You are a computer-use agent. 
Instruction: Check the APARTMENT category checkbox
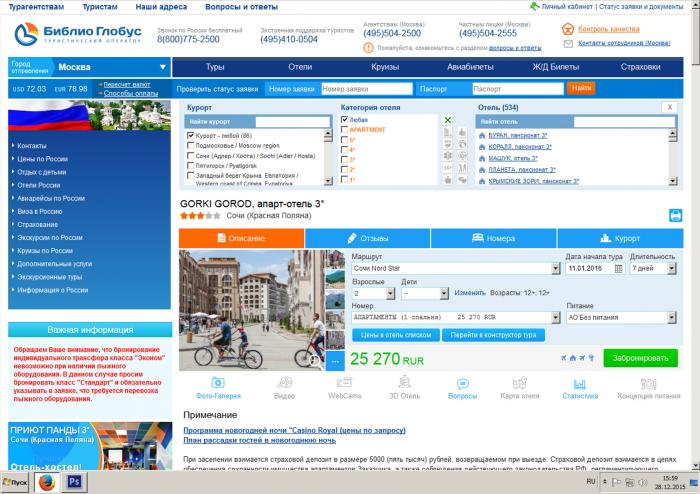(x=344, y=129)
